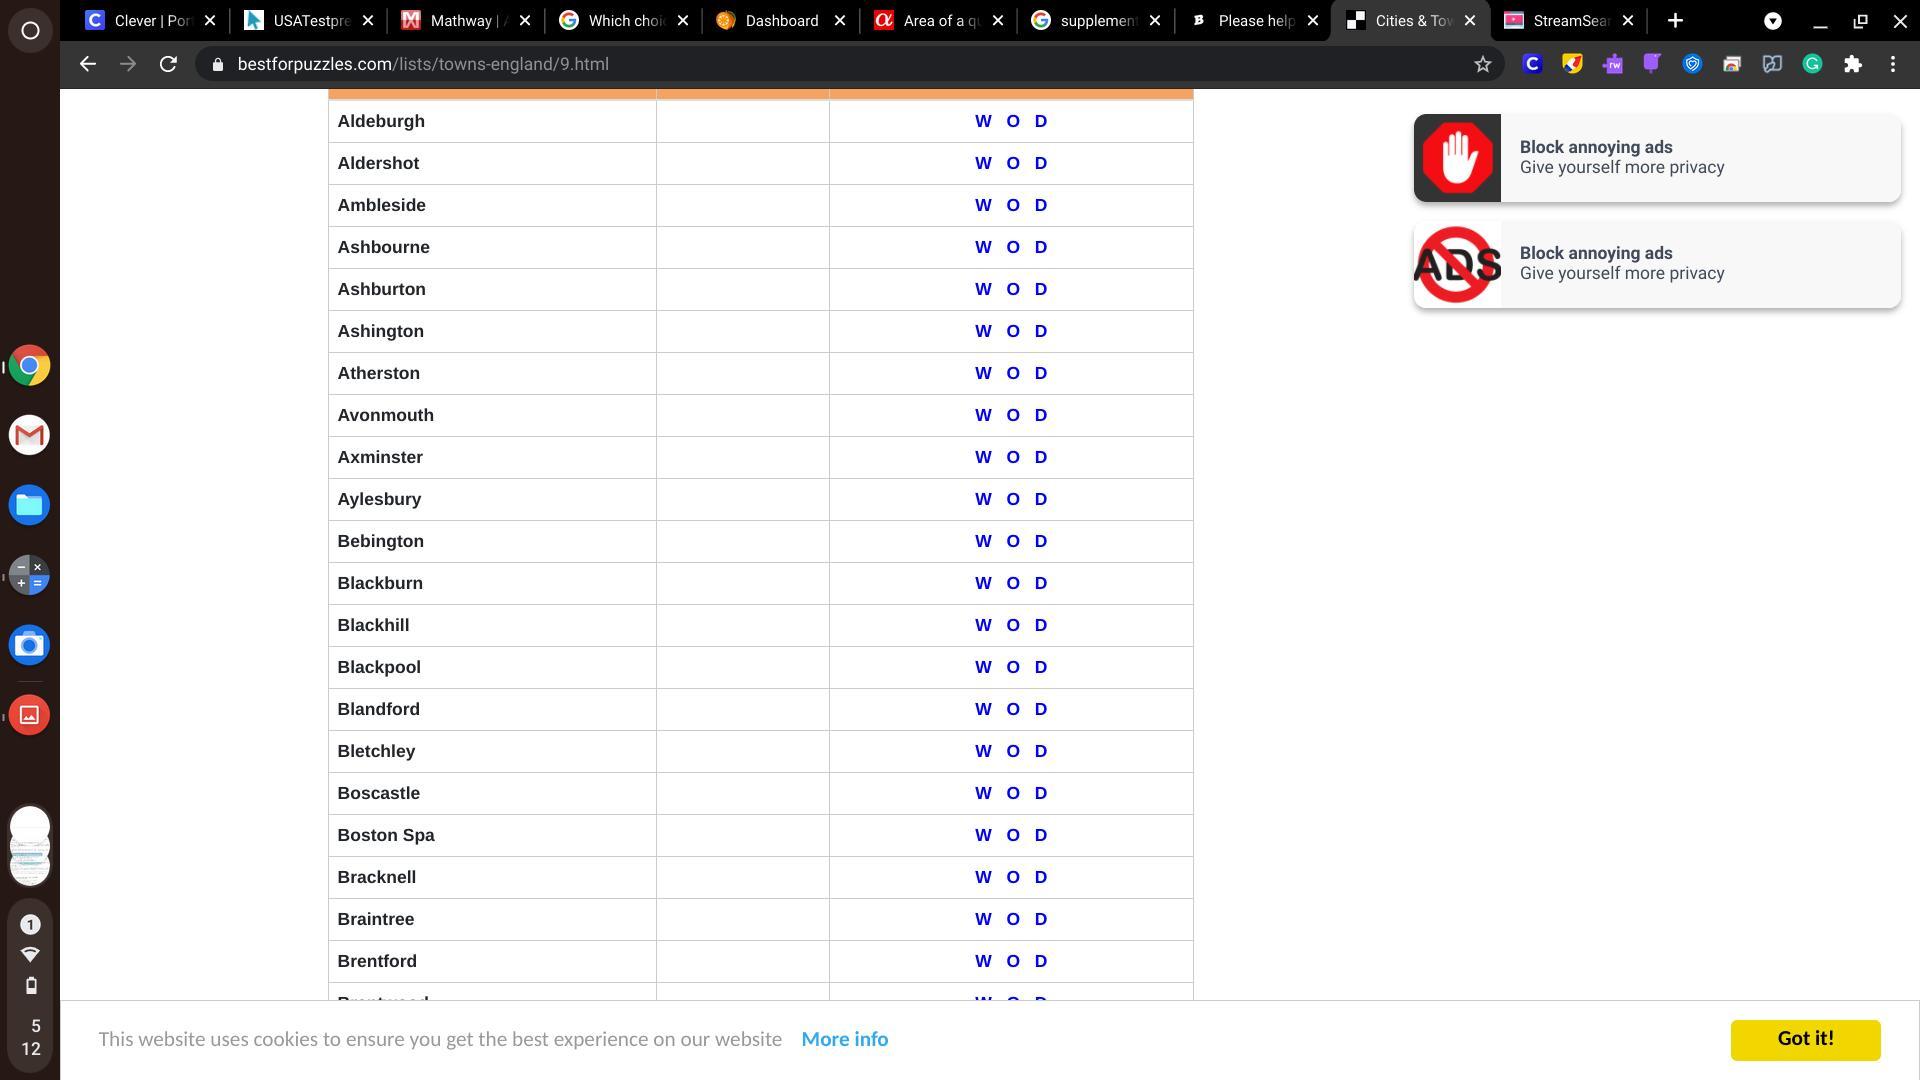1920x1080 pixels.
Task: Open the More info cookie link
Action: click(x=844, y=1039)
